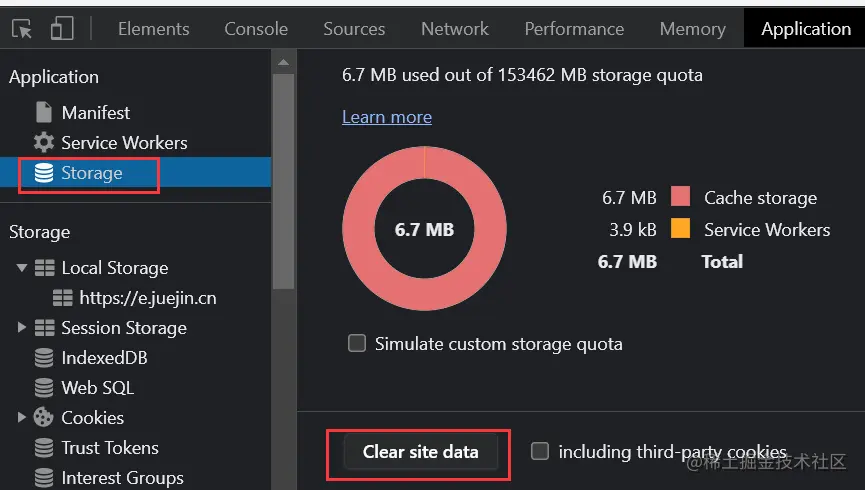Switch to the Network tab

point(455,29)
